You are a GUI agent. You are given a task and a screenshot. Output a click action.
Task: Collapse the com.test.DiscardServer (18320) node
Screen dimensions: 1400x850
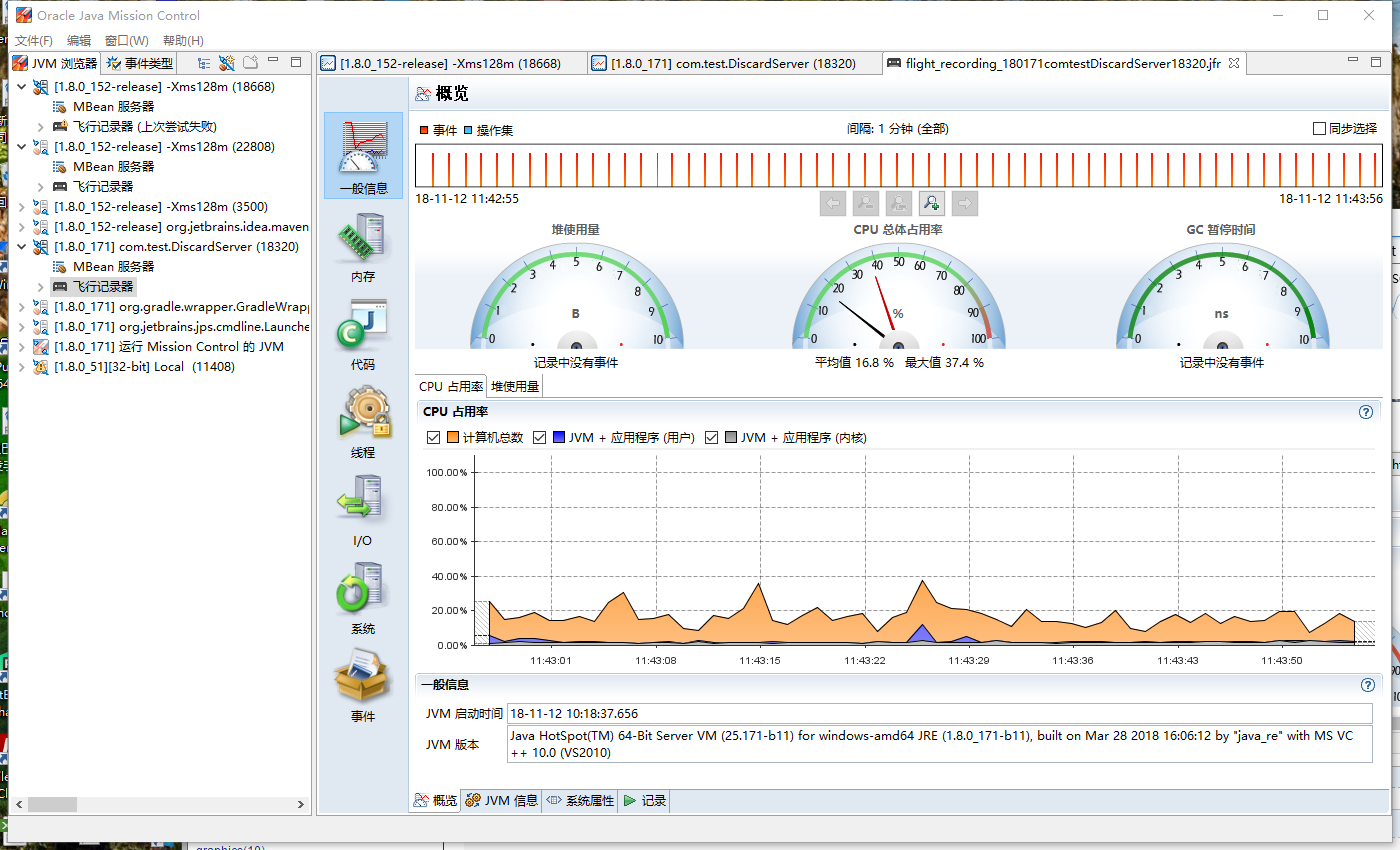pyautogui.click(x=22, y=247)
